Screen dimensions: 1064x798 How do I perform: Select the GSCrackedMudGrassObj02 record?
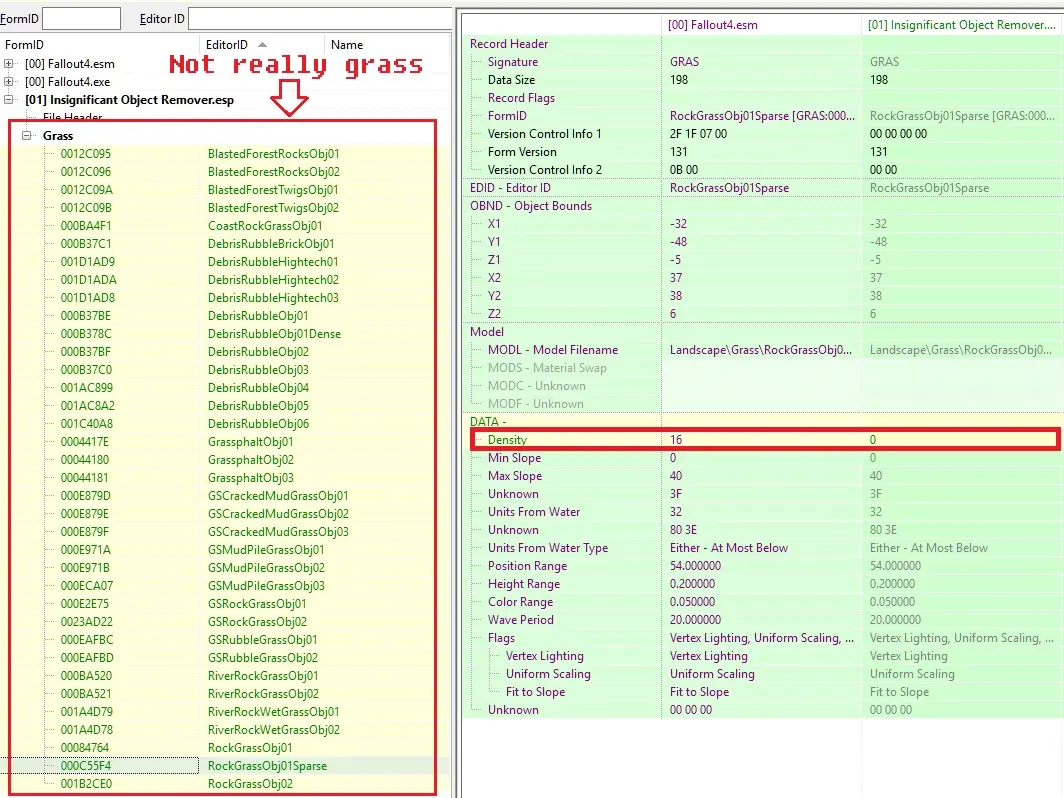tap(278, 514)
